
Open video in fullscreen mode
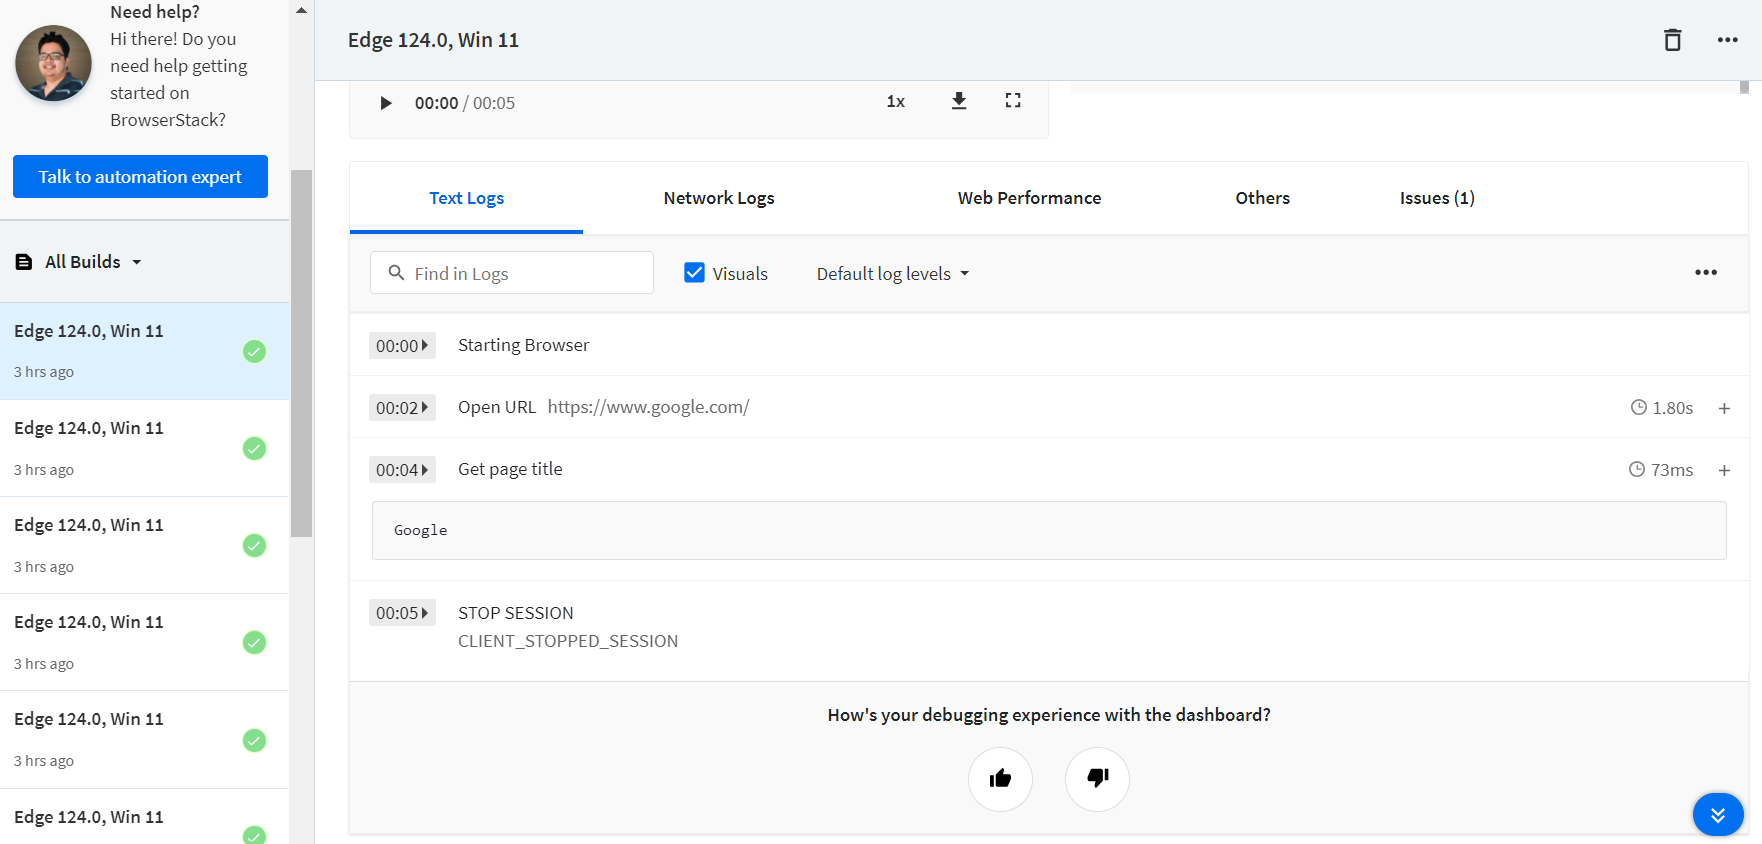pos(1013,101)
